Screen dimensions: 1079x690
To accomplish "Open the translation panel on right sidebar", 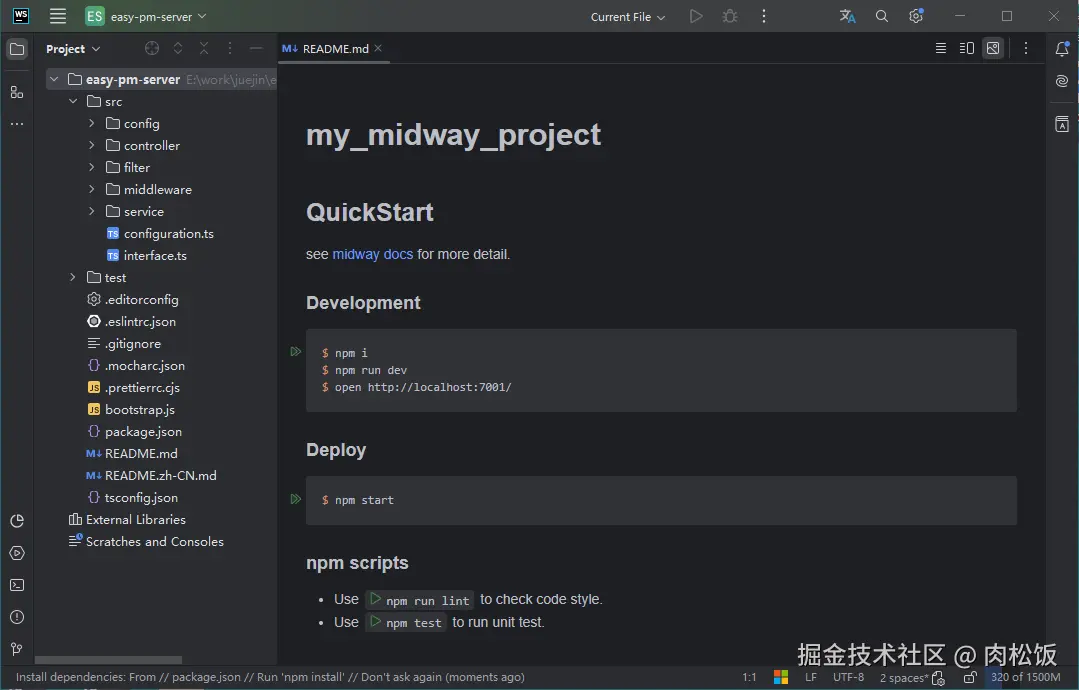I will pos(1062,124).
